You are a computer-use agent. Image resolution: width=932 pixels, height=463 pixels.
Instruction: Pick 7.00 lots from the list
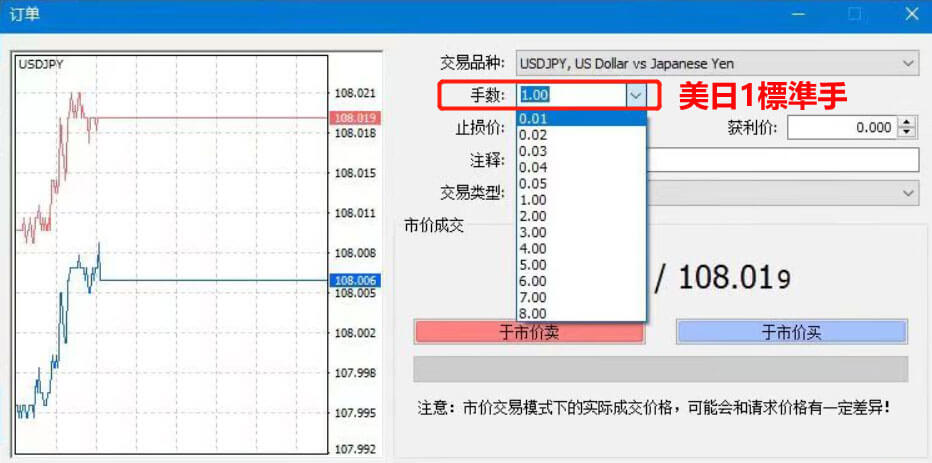tap(581, 297)
